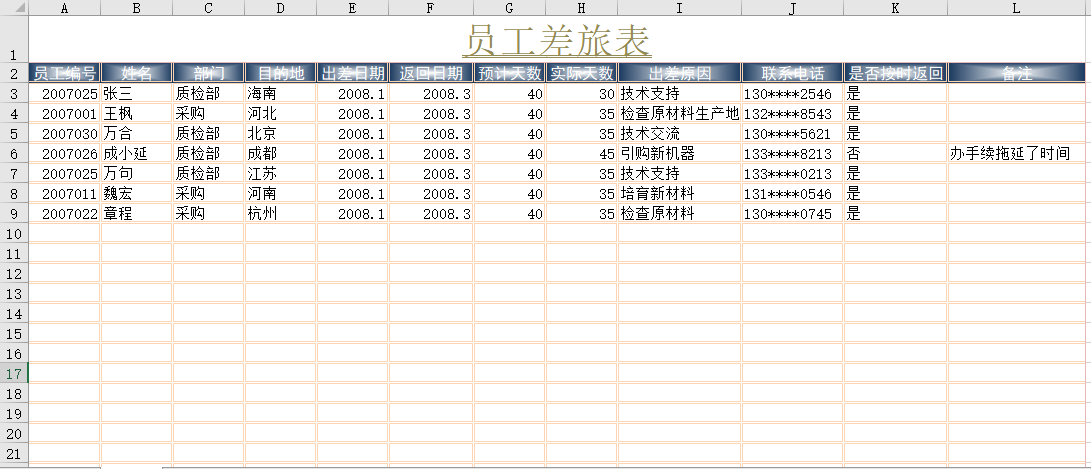The height and width of the screenshot is (469, 1091).
Task: Click the 备注 header cell
Action: [x=1017, y=73]
